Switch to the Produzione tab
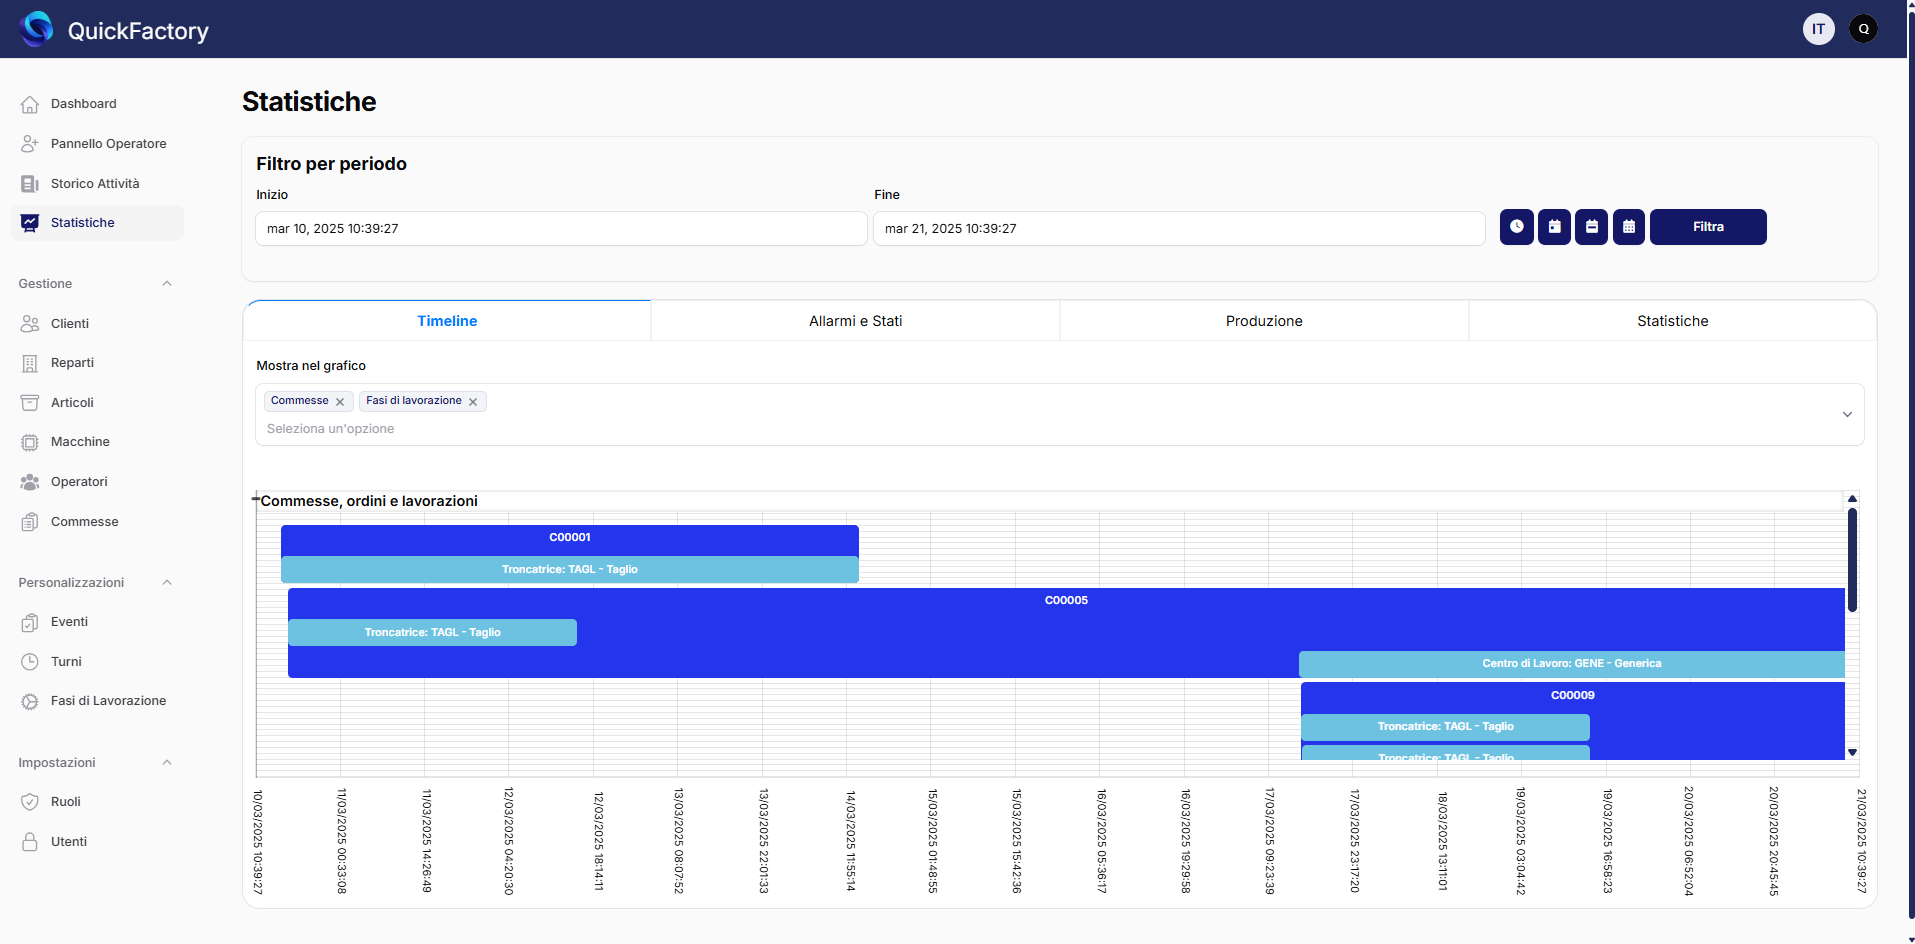This screenshot has height=944, width=1915. [1264, 321]
